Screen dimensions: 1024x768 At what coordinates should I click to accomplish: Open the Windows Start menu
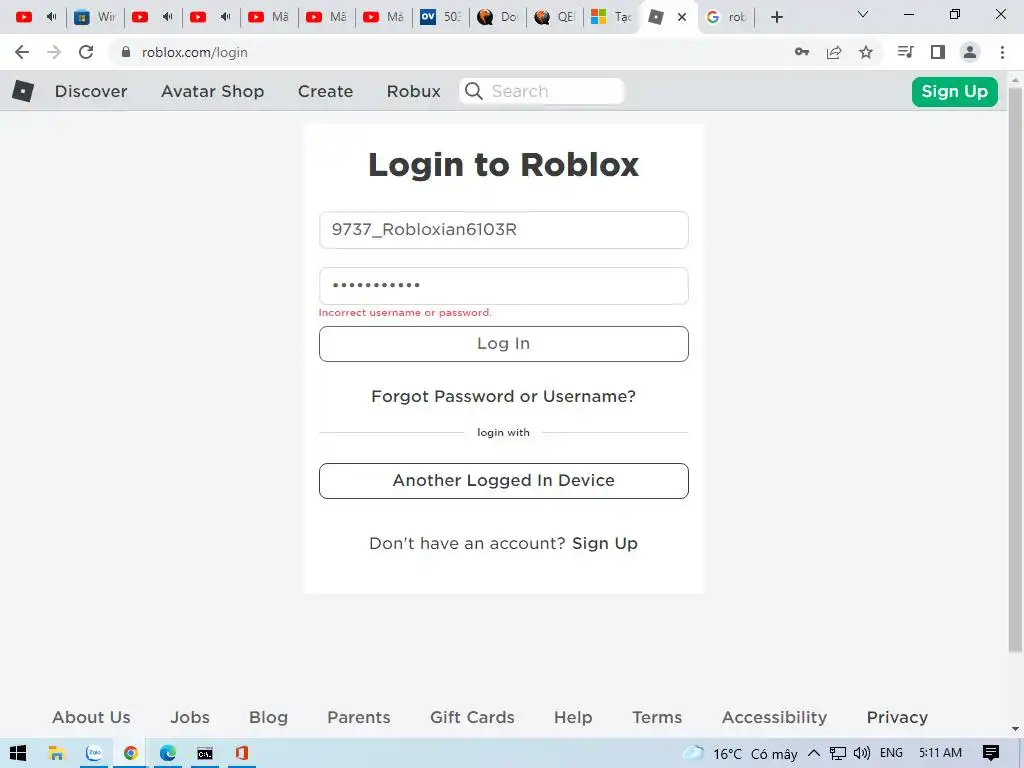(18, 753)
